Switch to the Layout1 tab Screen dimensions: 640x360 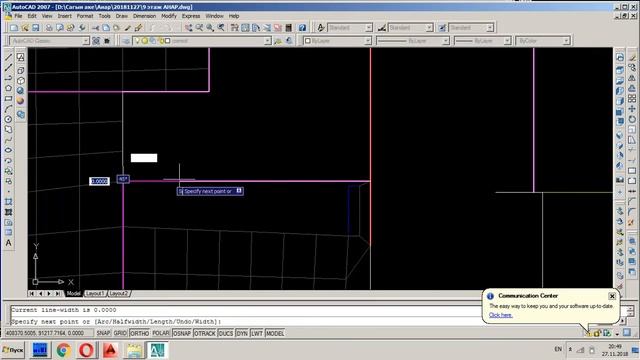(x=95, y=293)
